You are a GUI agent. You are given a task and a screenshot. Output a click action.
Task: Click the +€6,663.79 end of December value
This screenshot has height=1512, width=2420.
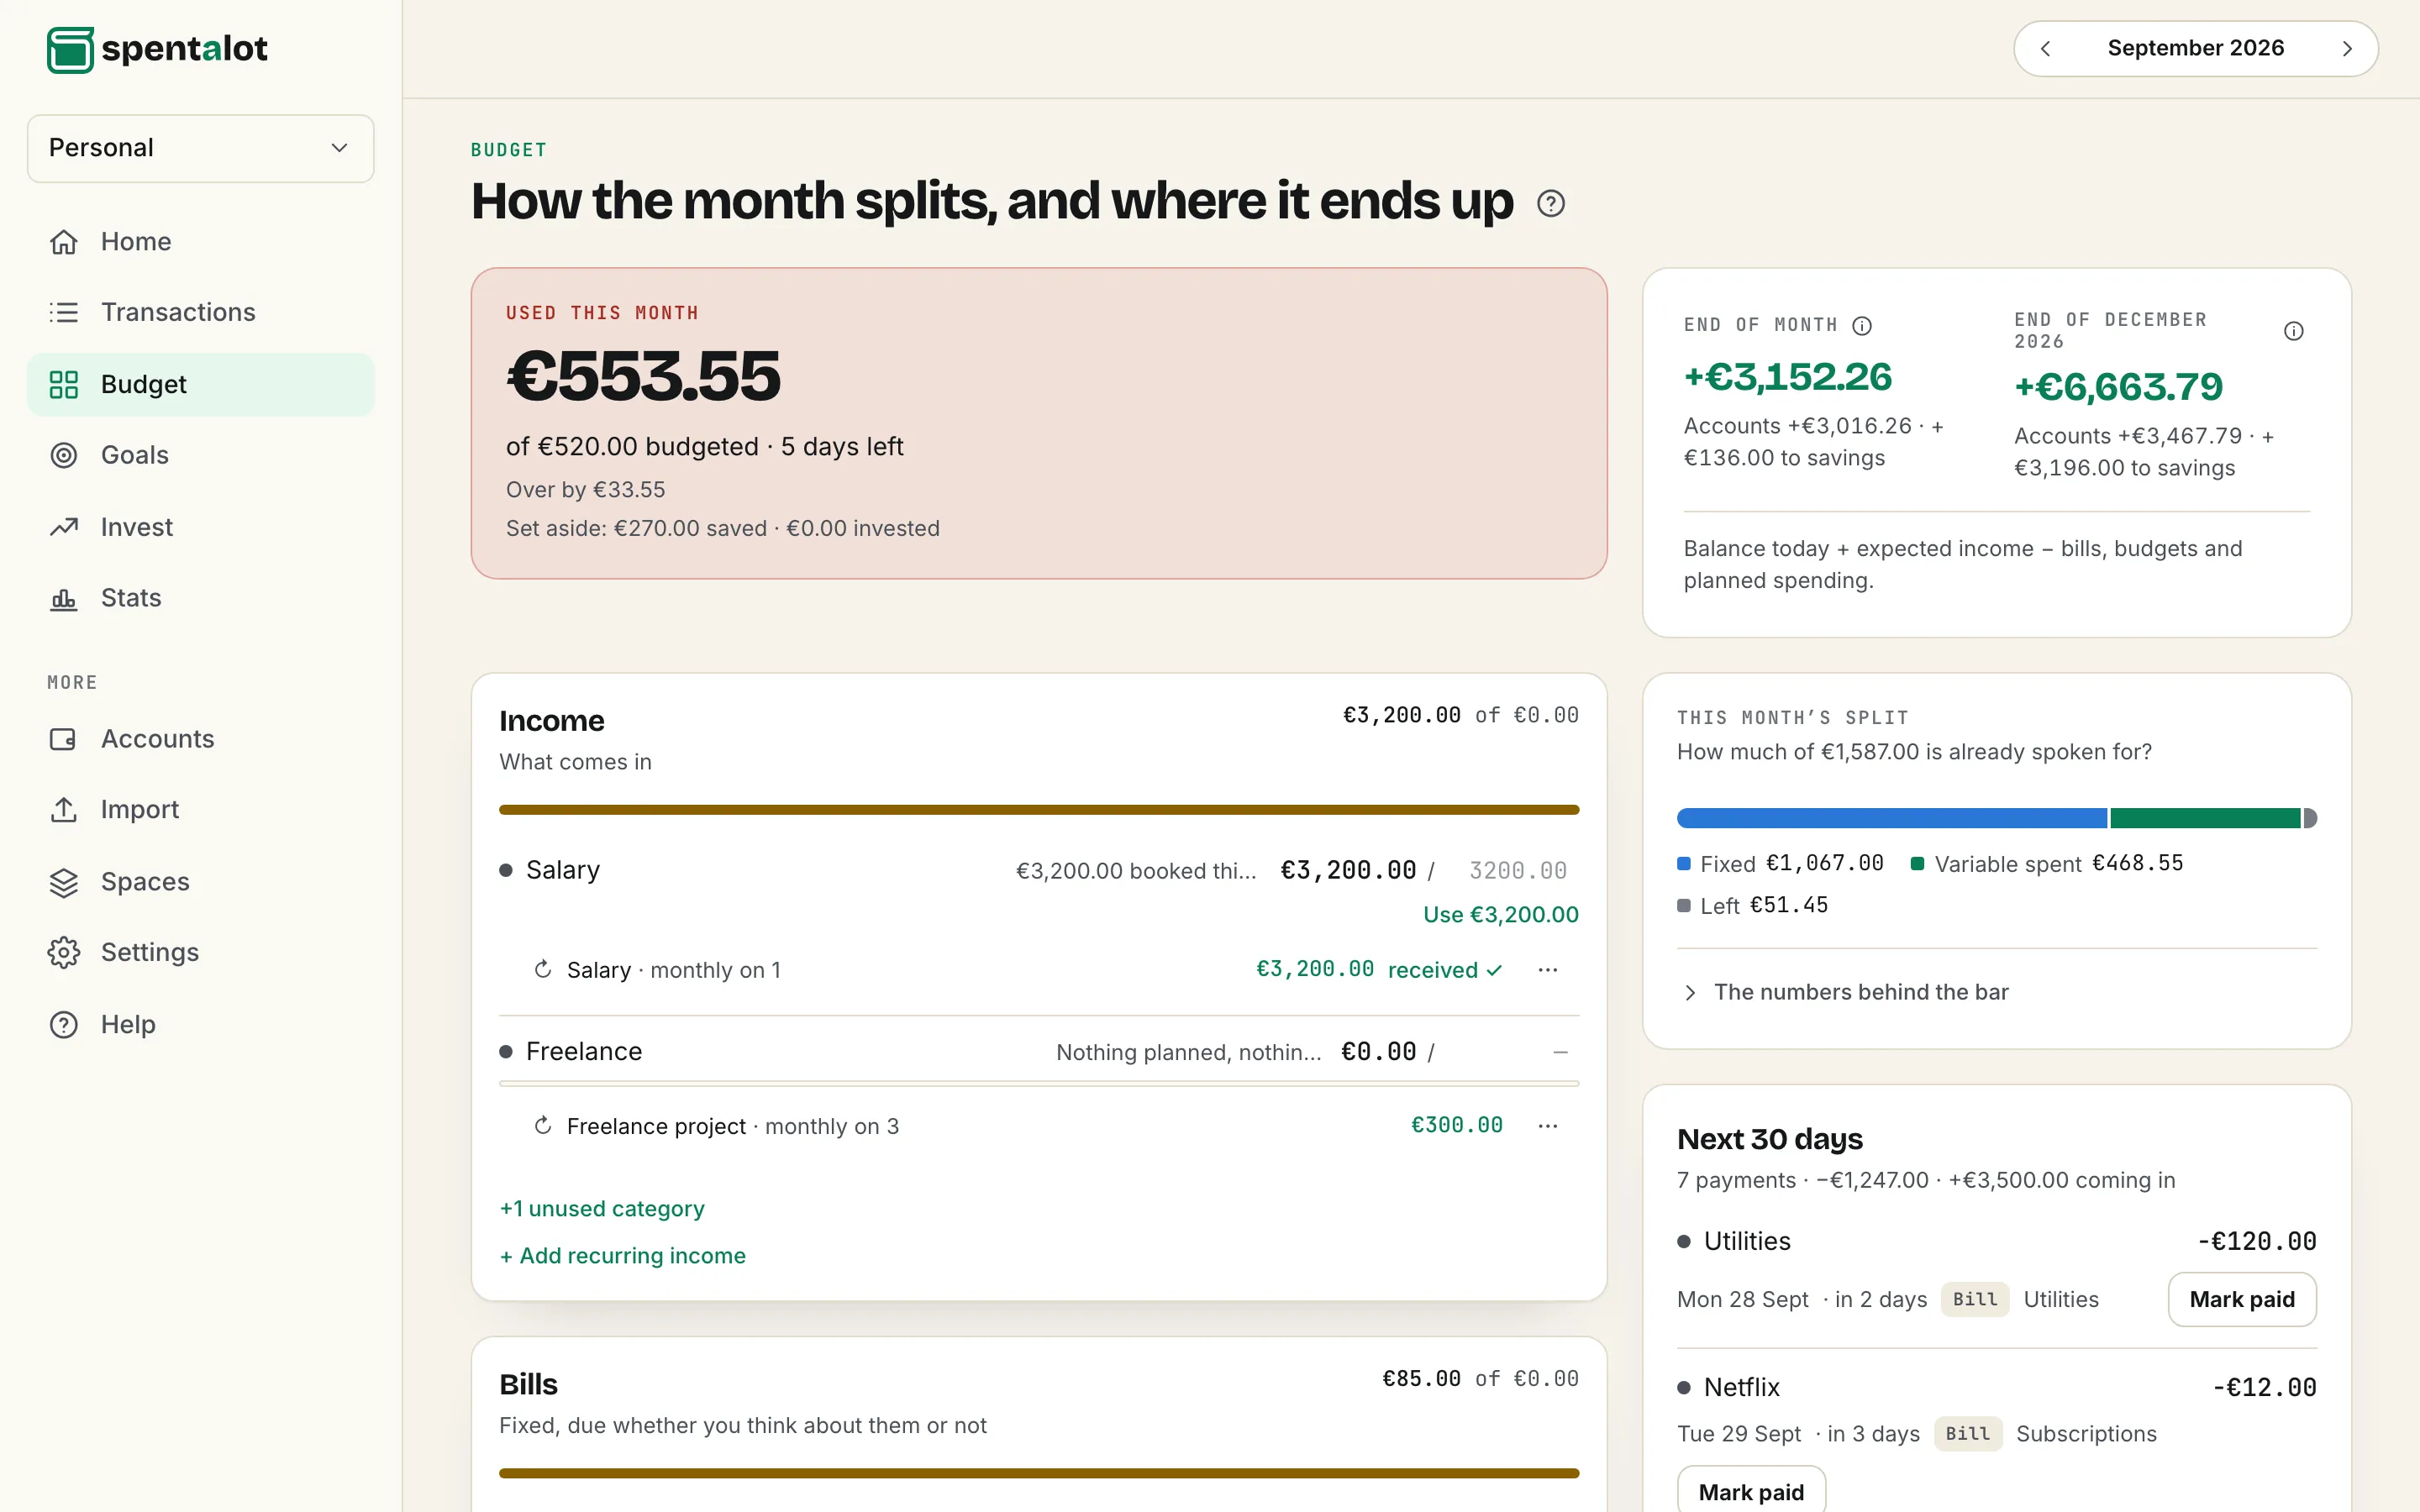[2118, 387]
